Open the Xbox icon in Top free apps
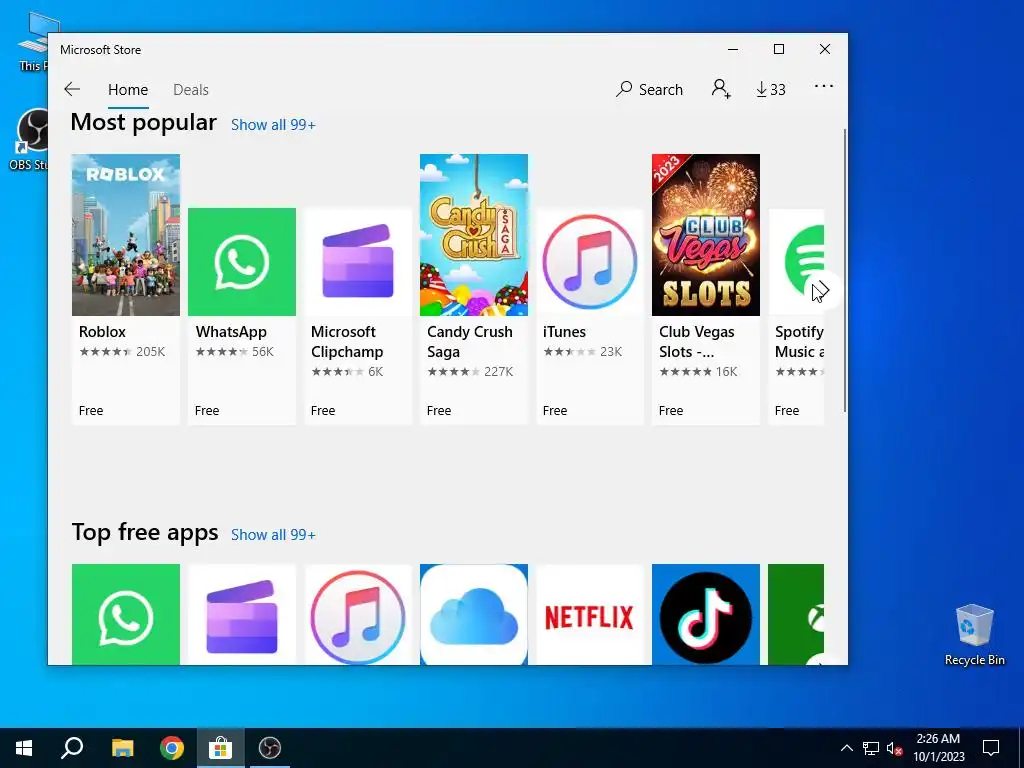The height and width of the screenshot is (768, 1024). 796,615
